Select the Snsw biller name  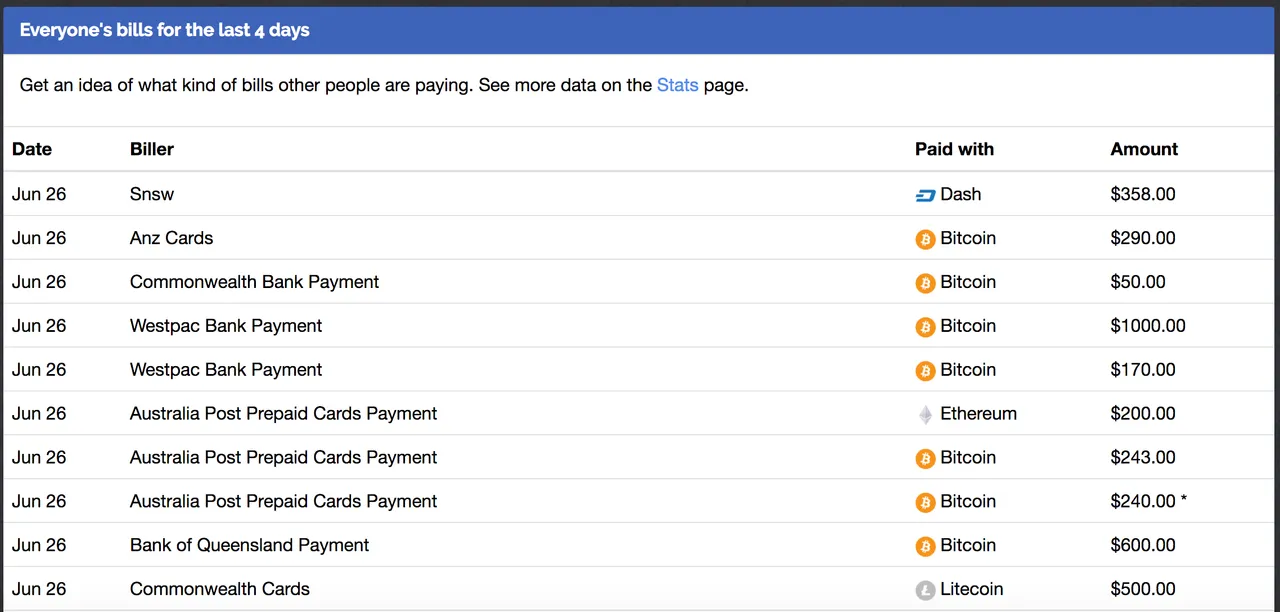tap(152, 194)
